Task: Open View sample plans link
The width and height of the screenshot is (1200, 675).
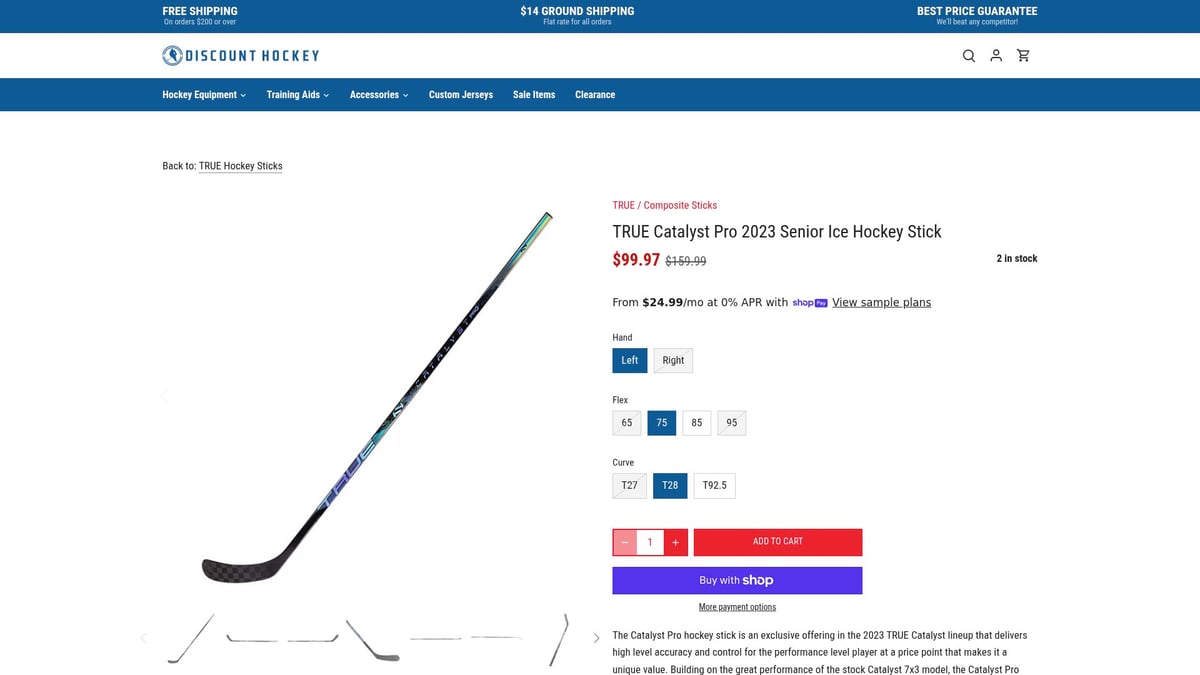Action: click(x=881, y=302)
